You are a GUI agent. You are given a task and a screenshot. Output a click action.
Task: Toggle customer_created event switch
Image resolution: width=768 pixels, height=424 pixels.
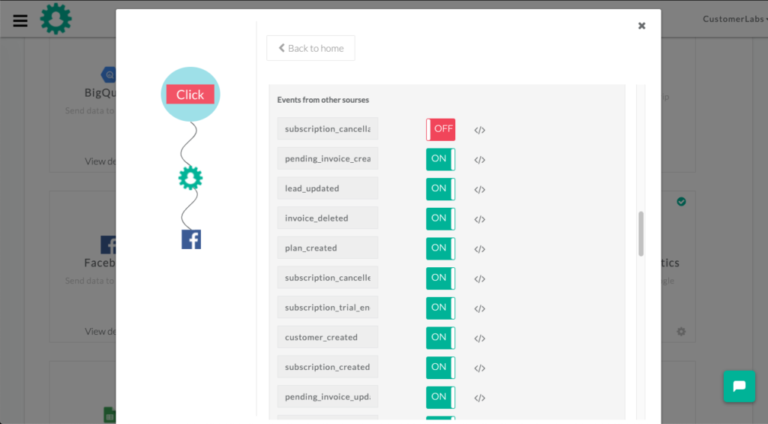pyautogui.click(x=440, y=338)
